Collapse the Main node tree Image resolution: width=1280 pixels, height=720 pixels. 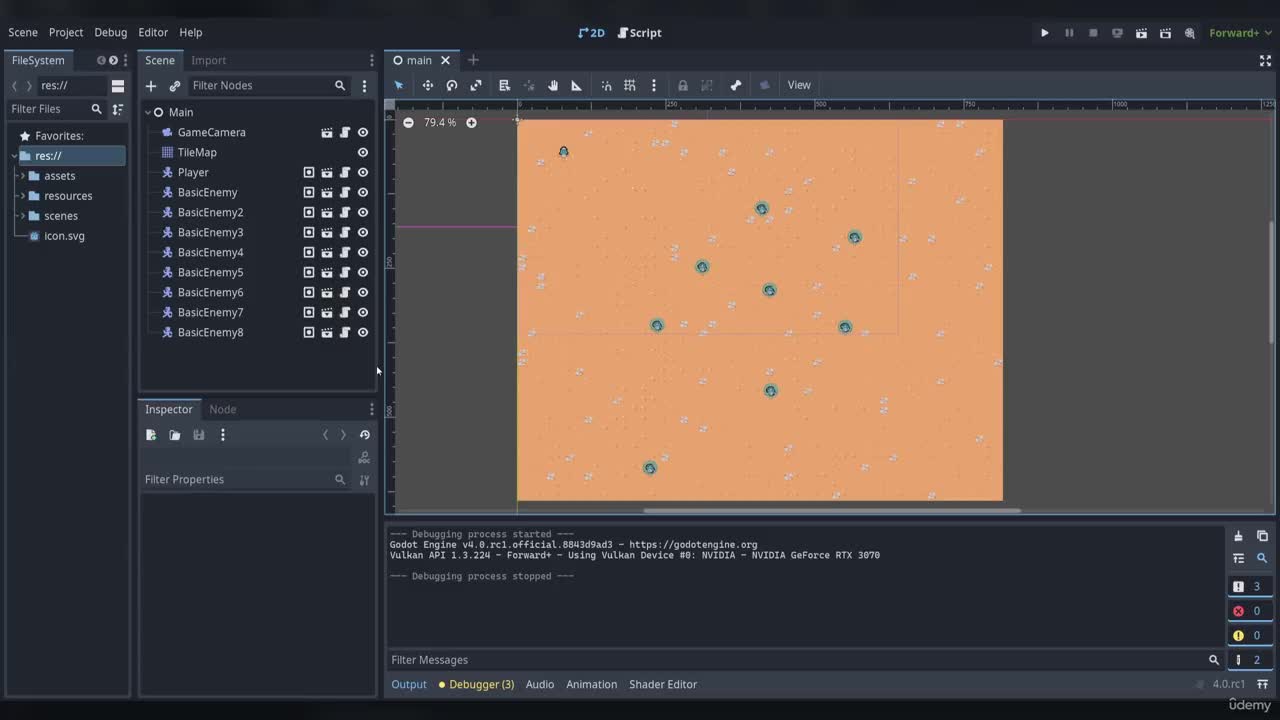147,112
